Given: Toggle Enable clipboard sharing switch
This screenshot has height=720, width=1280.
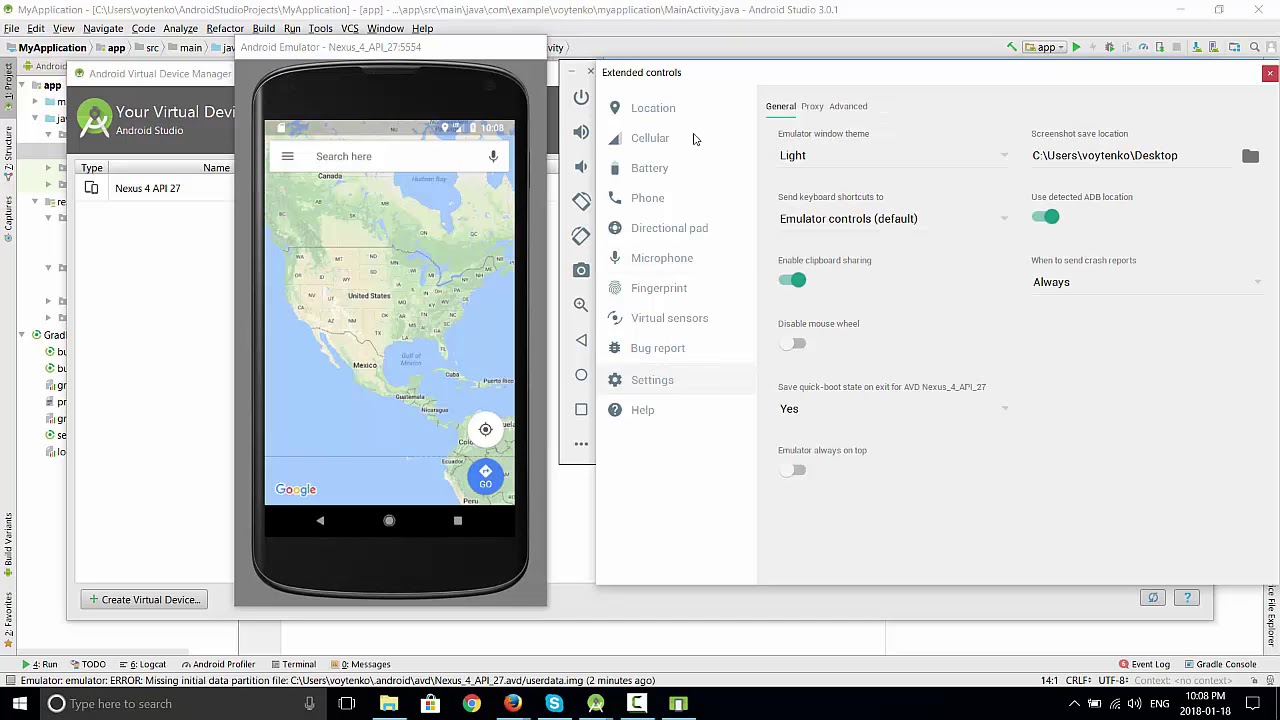Looking at the screenshot, I should tap(792, 280).
